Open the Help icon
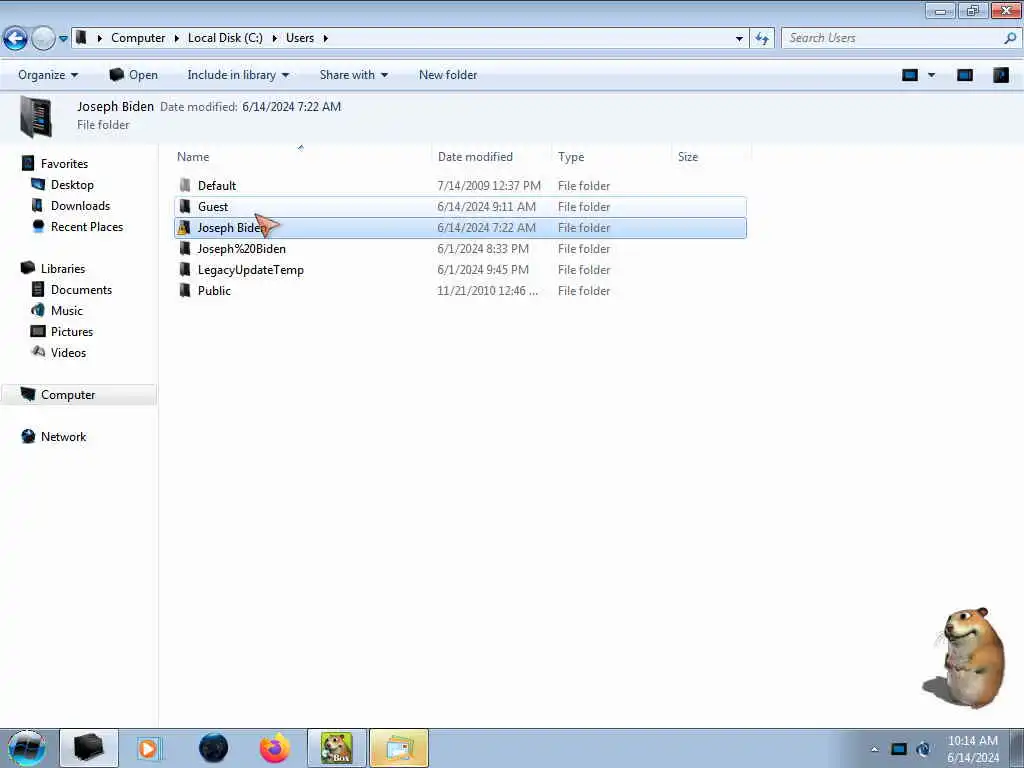Screen dimensions: 1024x768 1000,75
